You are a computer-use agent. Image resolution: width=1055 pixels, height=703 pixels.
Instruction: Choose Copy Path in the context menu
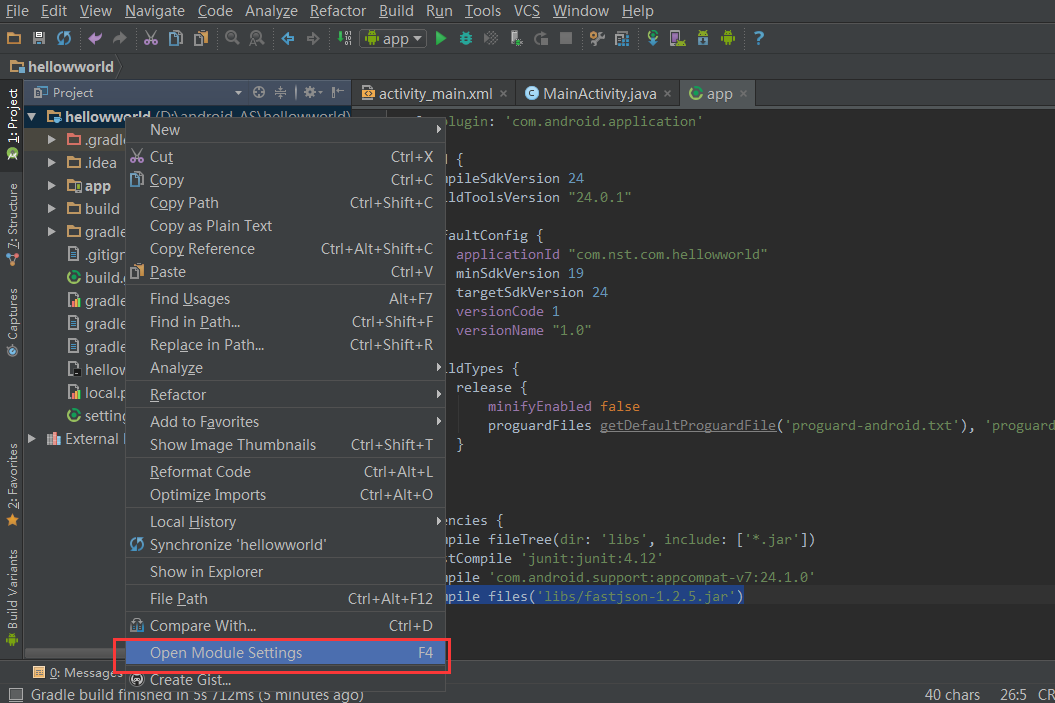tap(184, 203)
